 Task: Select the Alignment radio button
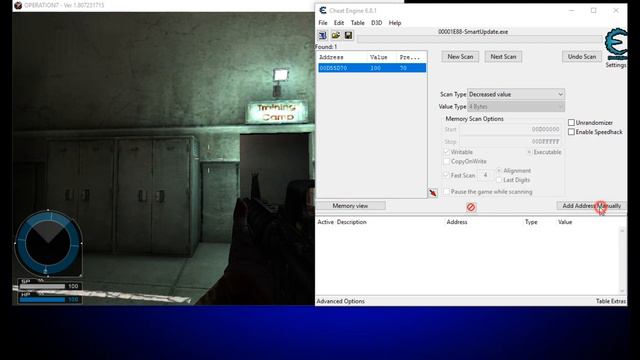[x=499, y=171]
